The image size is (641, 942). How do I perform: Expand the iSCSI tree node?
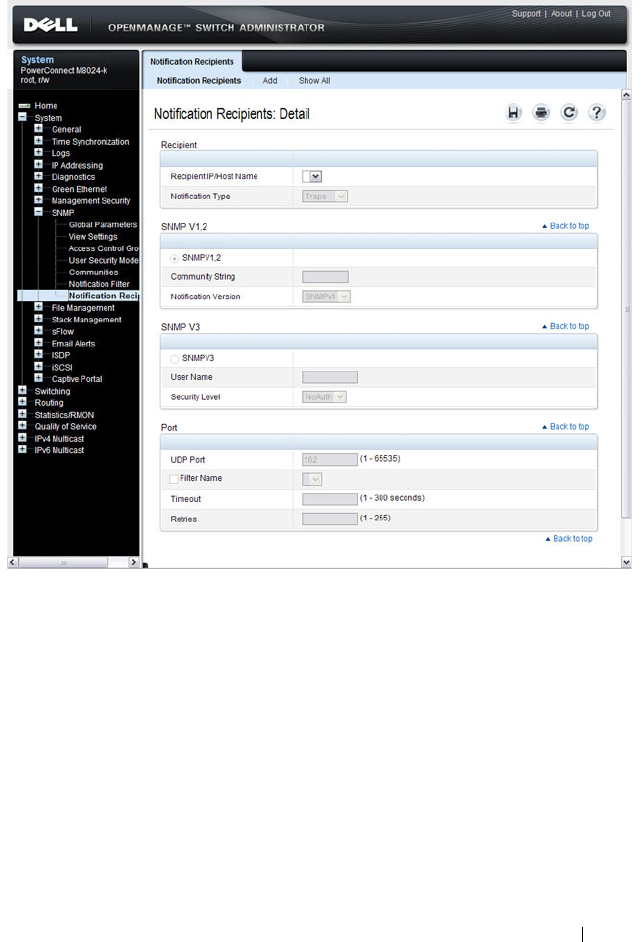pyautogui.click(x=38, y=366)
